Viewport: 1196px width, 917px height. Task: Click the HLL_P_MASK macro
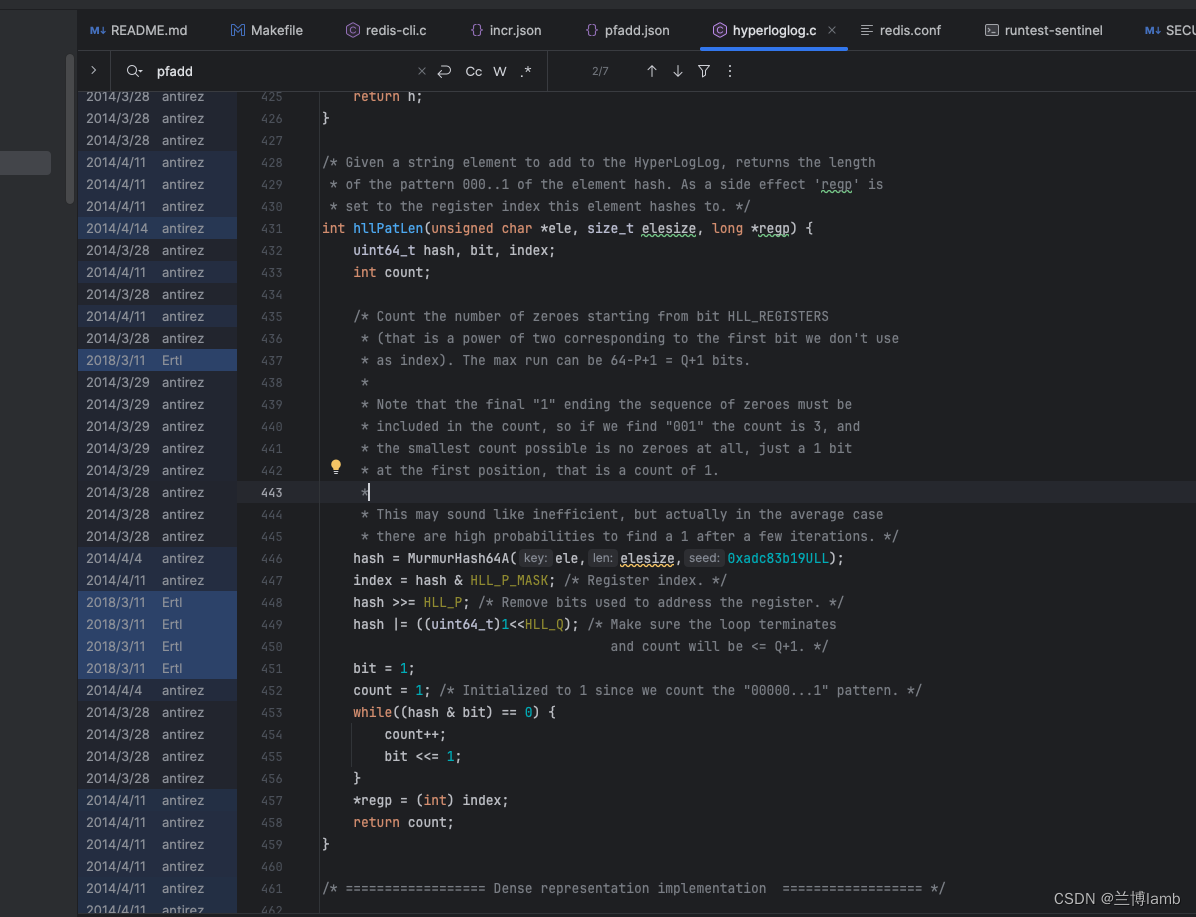point(509,581)
